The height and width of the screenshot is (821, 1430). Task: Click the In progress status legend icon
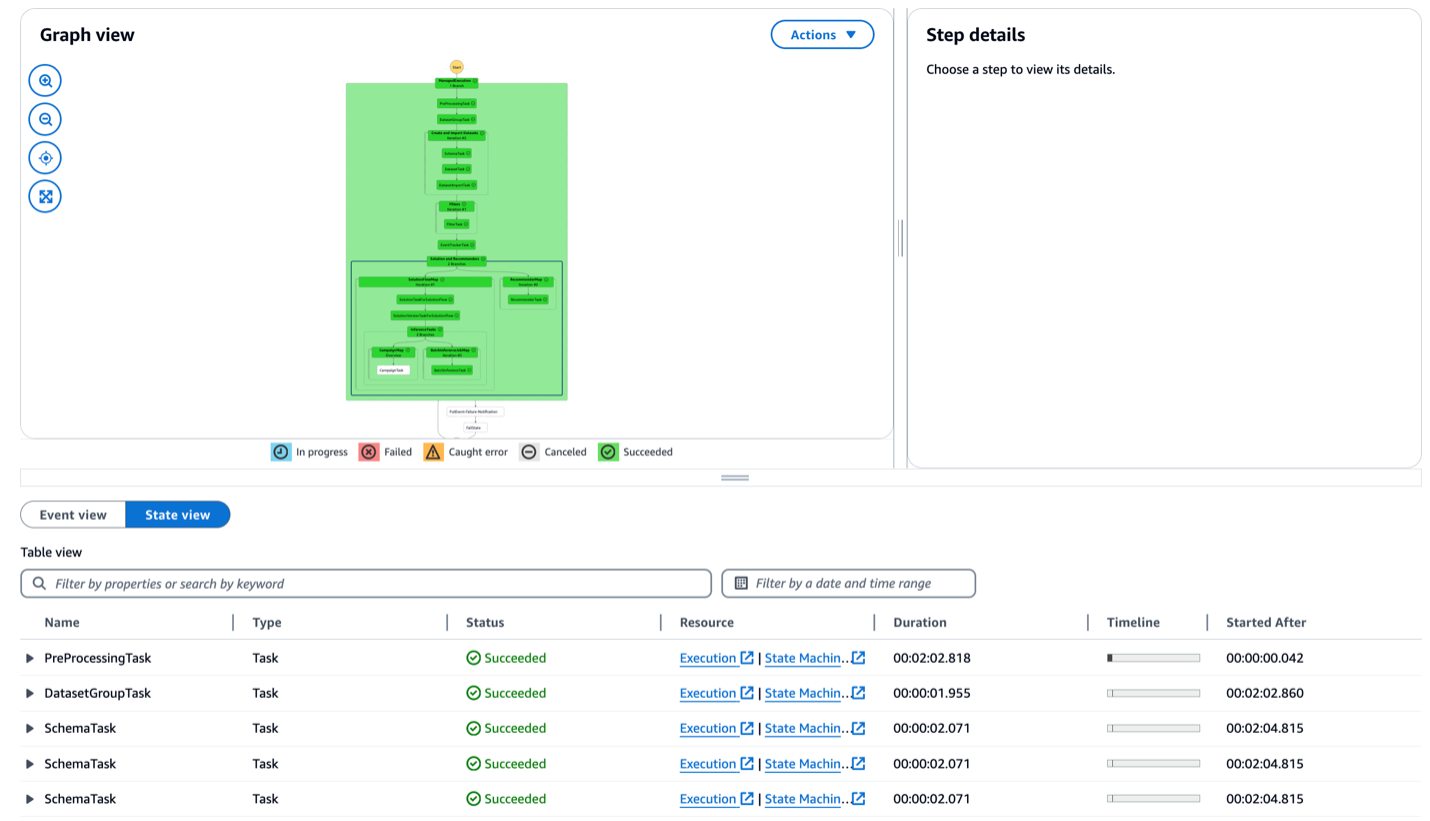coord(281,451)
